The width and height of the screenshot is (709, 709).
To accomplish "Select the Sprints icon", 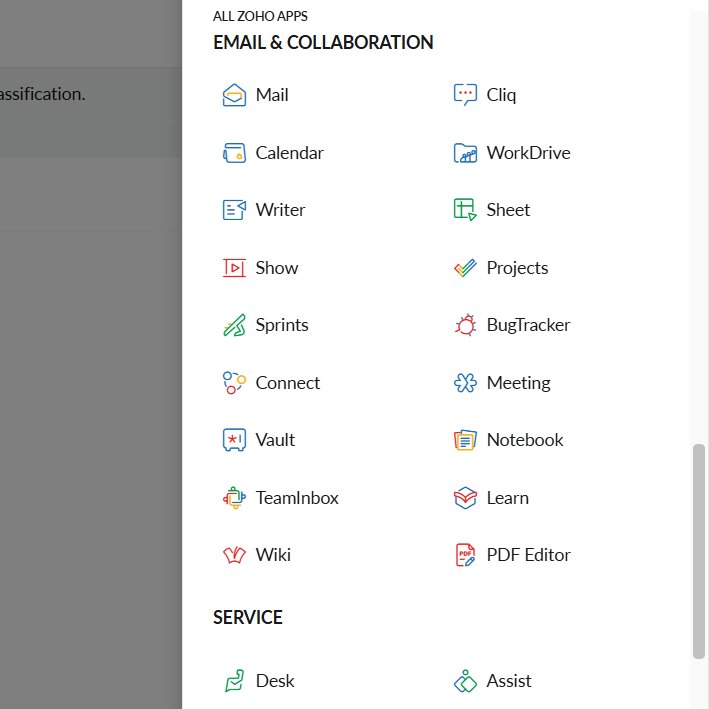I will point(234,325).
